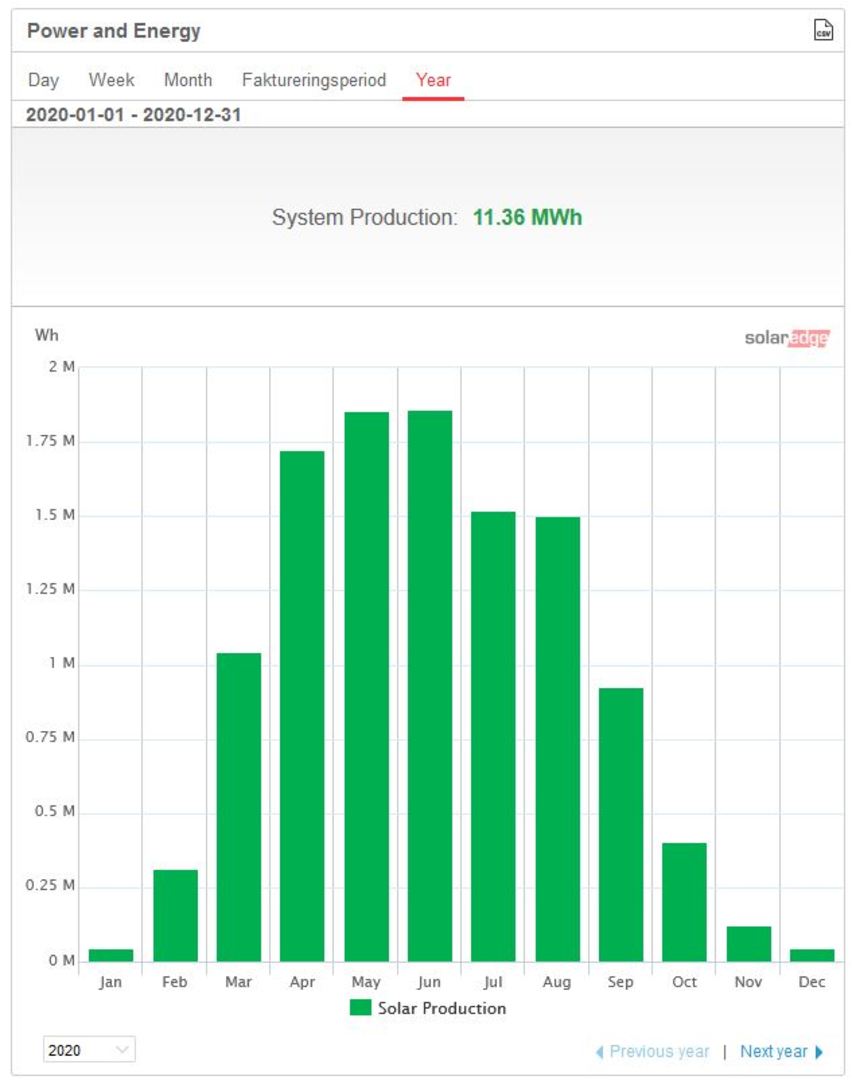Select the Year tab
This screenshot has width=852, height=1080.
(x=433, y=80)
